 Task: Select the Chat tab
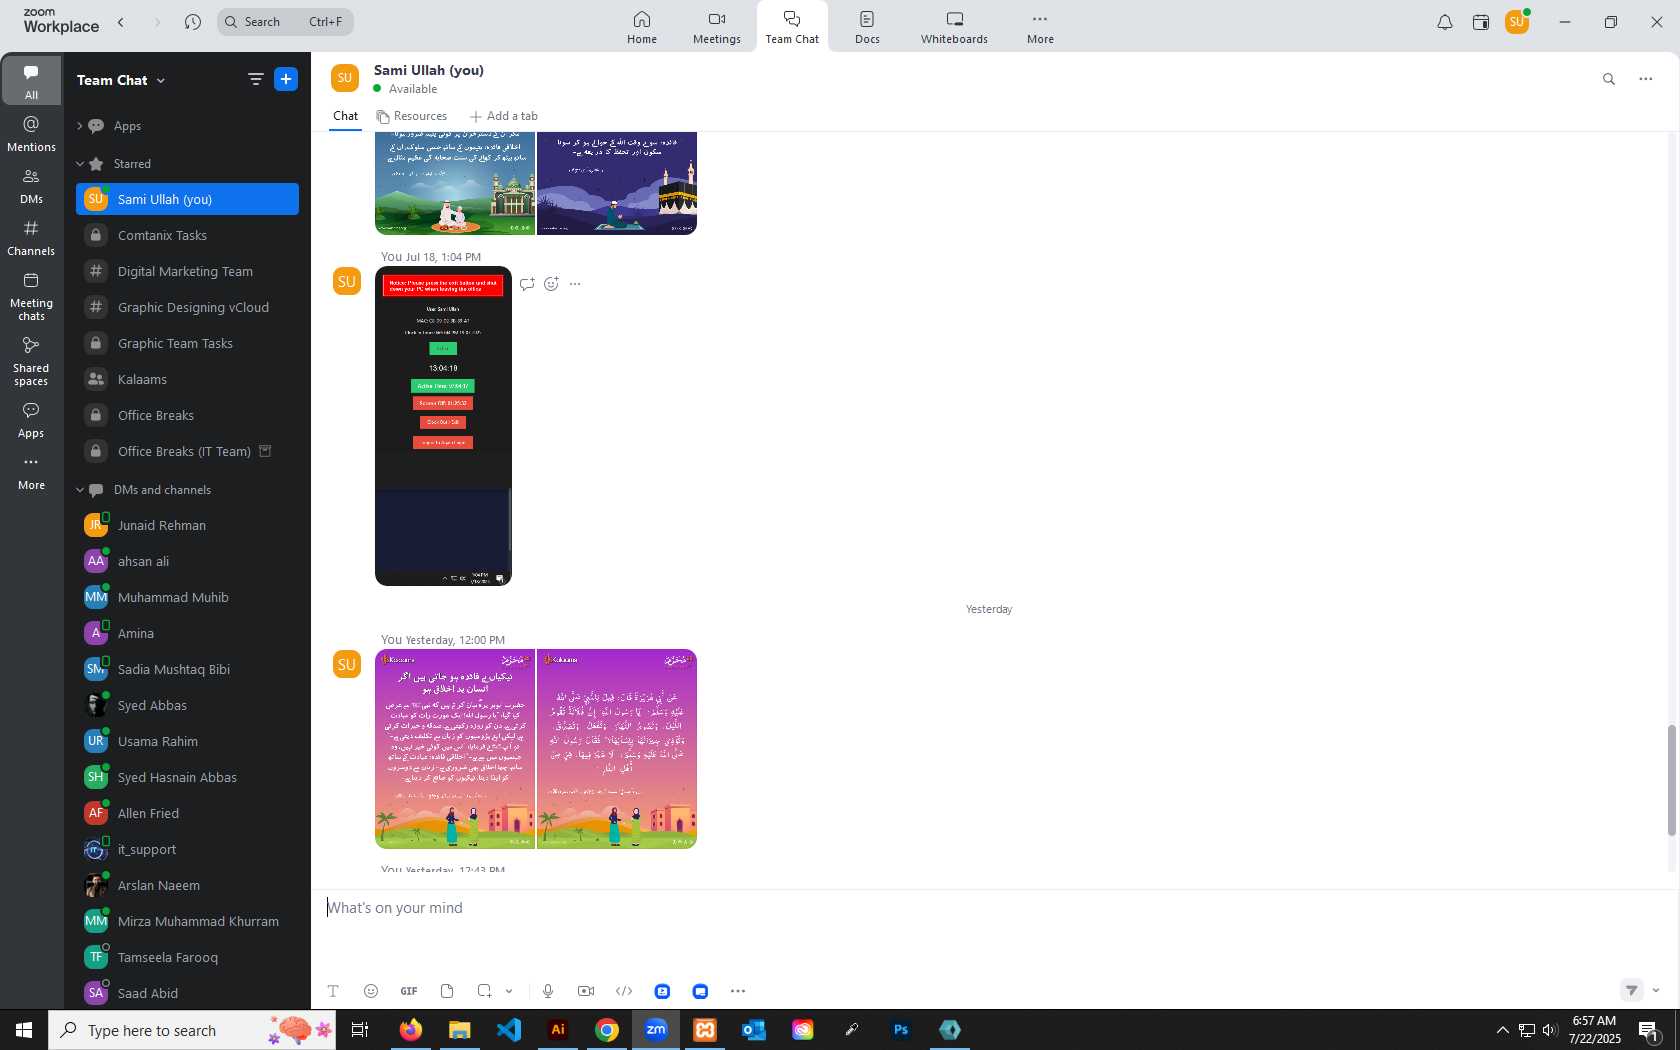[346, 116]
